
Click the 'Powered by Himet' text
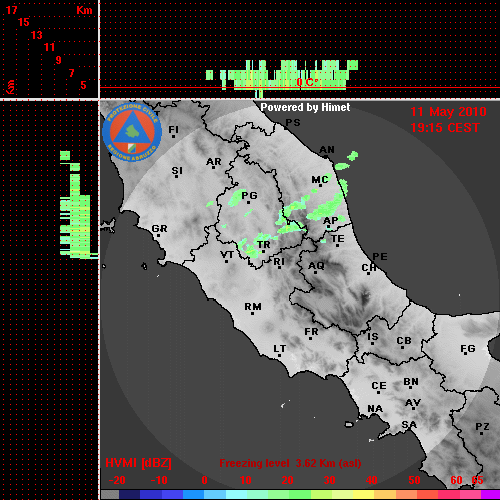pos(305,107)
